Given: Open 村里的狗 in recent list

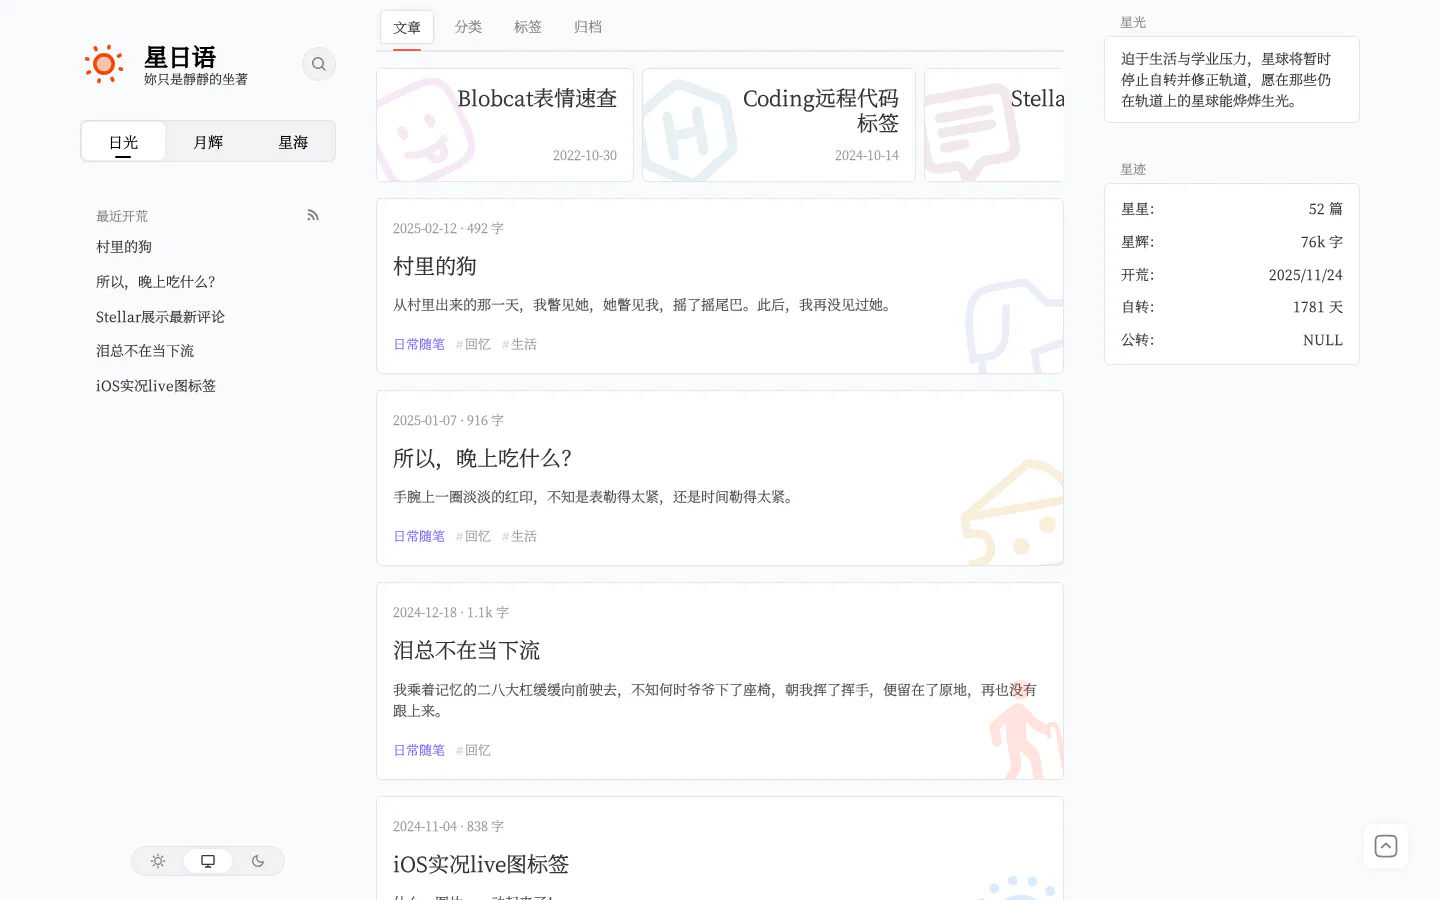Looking at the screenshot, I should pyautogui.click(x=124, y=247).
